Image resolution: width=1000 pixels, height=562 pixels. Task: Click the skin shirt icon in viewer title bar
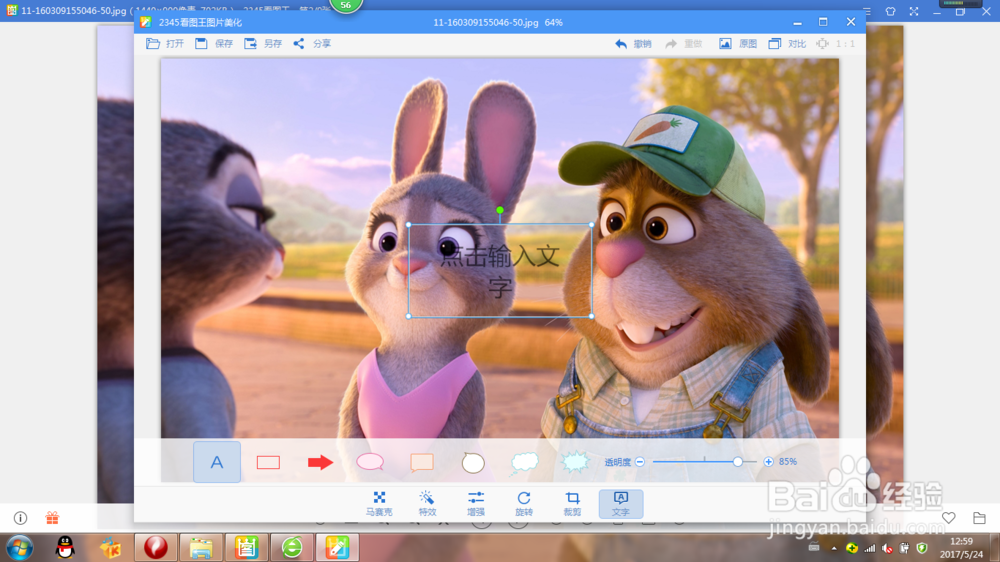890,11
